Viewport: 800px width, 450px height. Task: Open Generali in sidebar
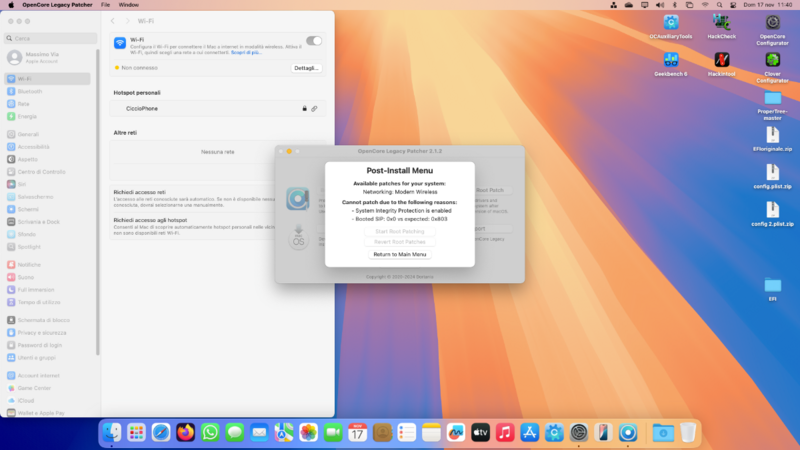point(47,134)
